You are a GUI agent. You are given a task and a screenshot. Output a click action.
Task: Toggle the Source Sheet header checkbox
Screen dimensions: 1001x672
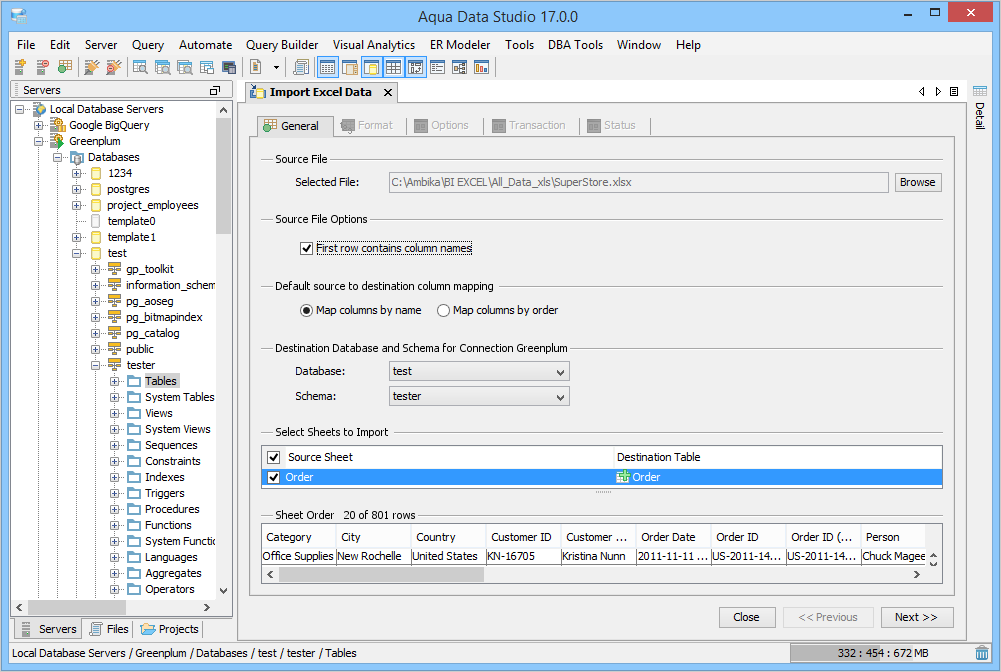[x=274, y=457]
